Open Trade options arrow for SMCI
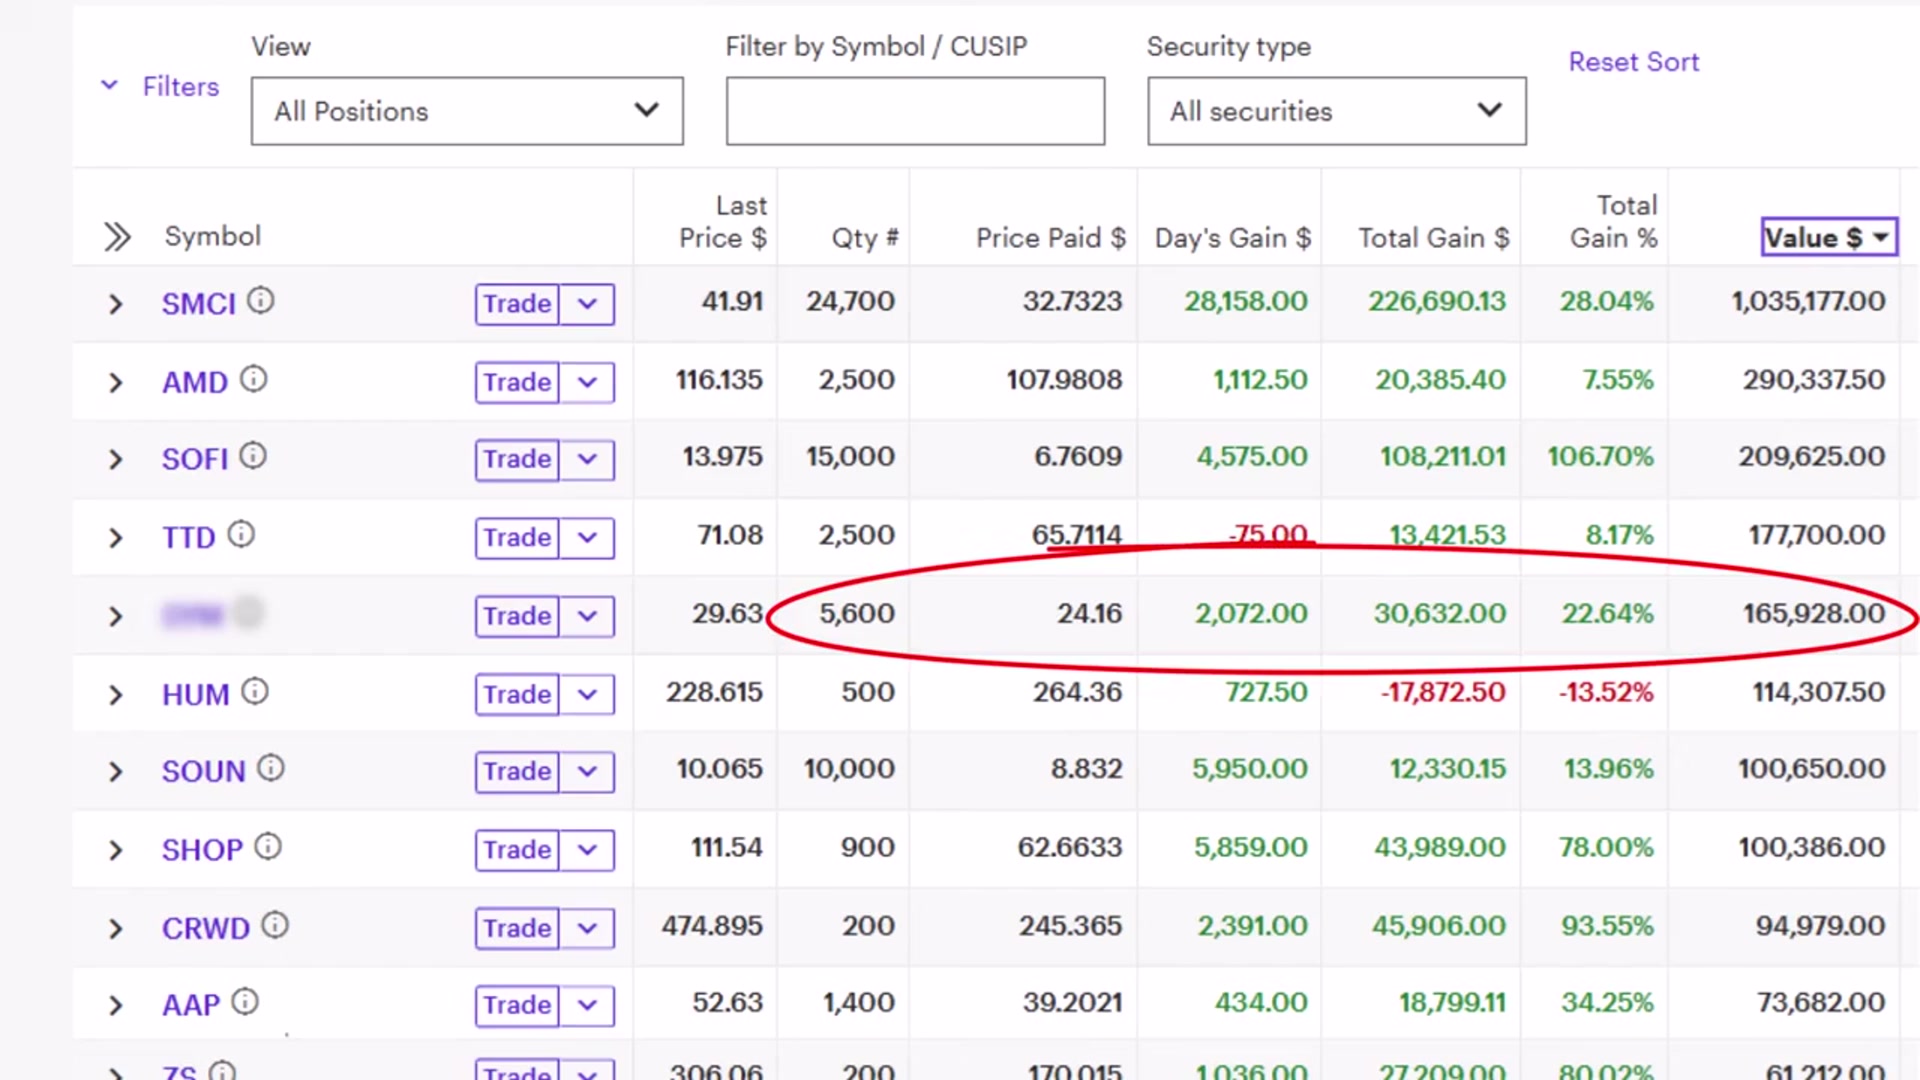Screen dimensions: 1920x1080 (587, 304)
